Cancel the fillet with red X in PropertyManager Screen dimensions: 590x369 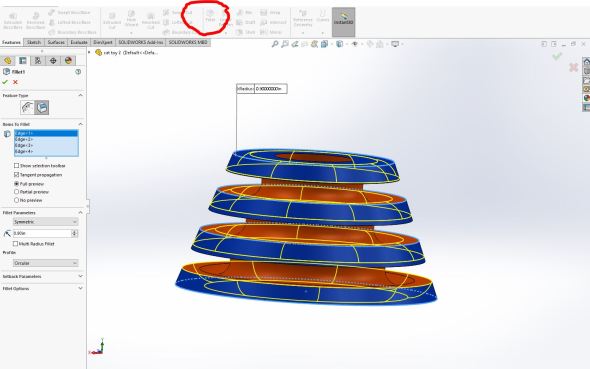click(x=15, y=82)
